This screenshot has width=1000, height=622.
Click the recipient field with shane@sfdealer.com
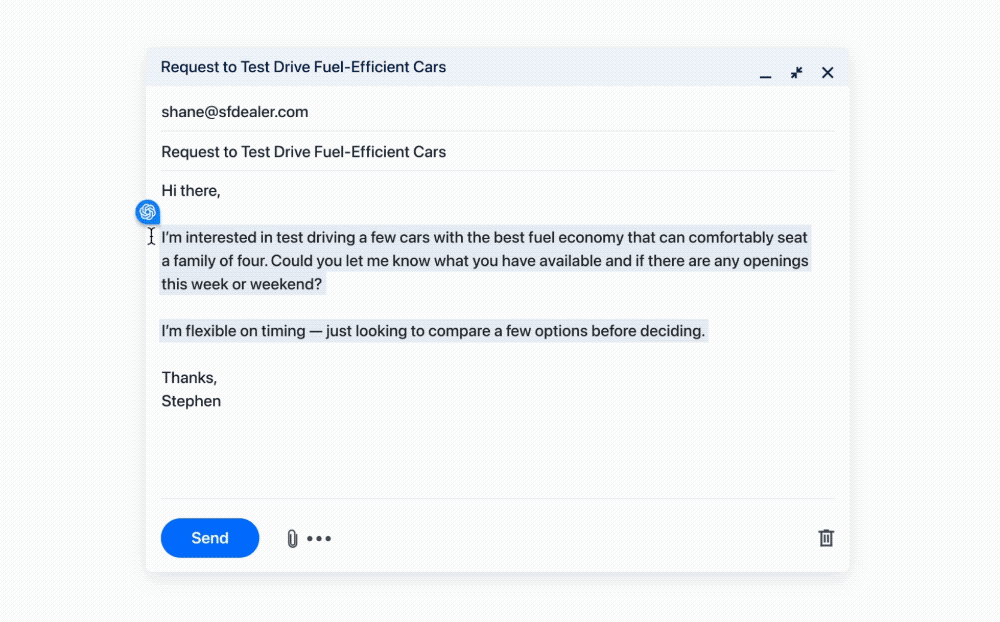pyautogui.click(x=235, y=112)
